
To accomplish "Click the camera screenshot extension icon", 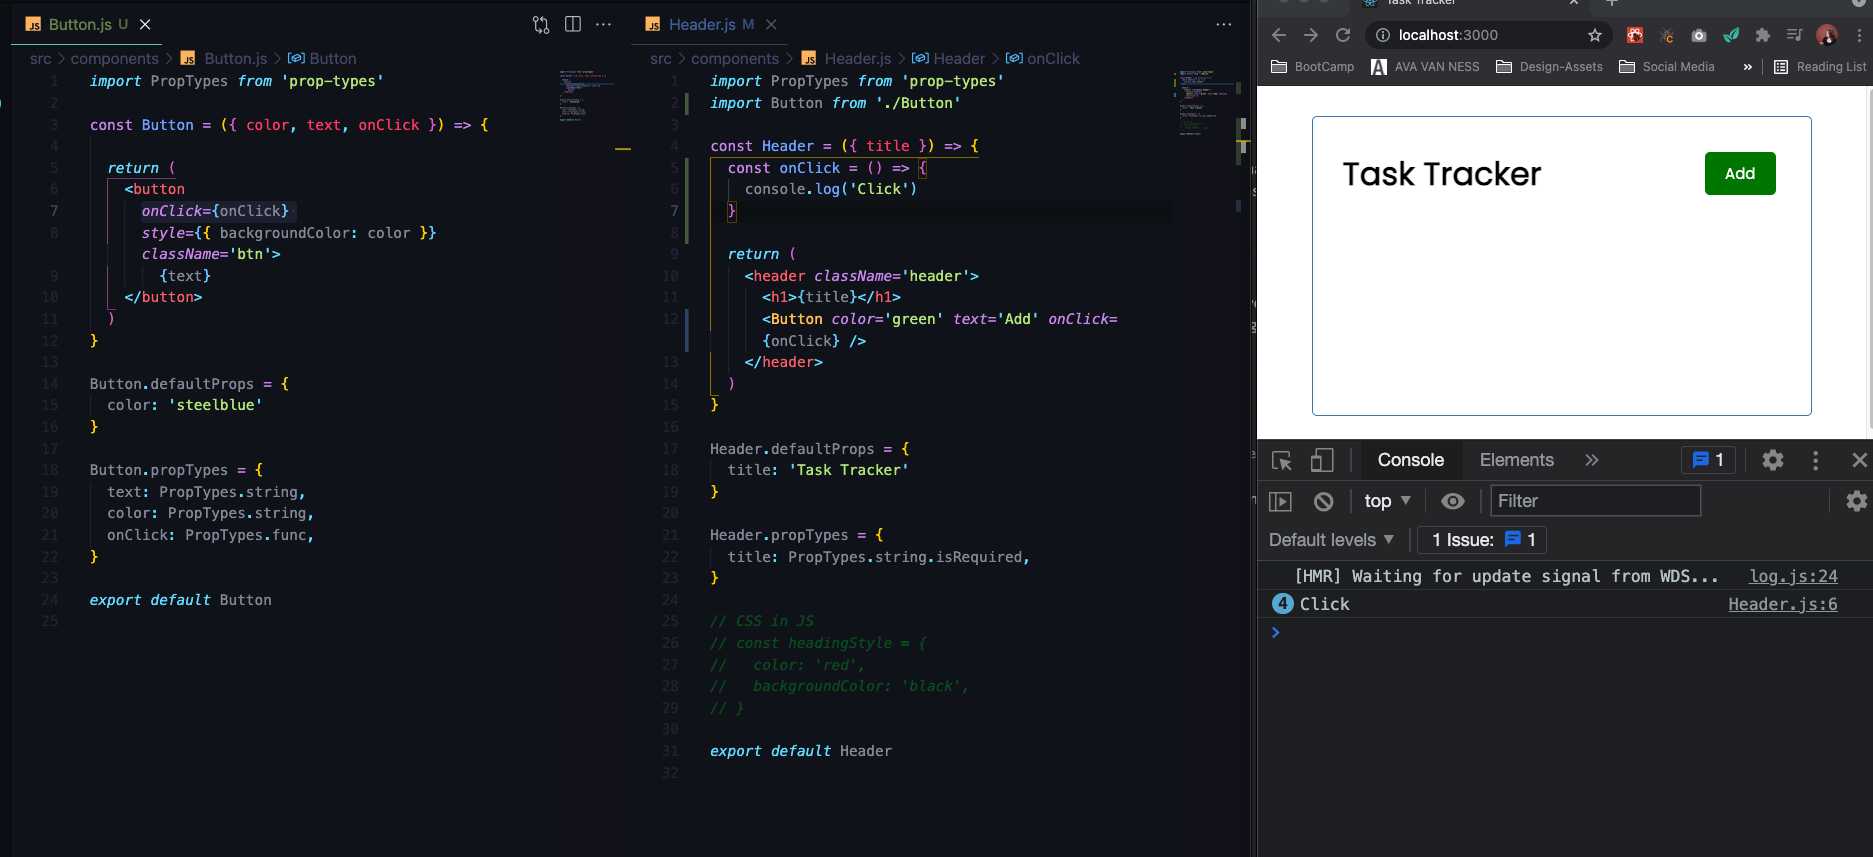I will click(1699, 35).
